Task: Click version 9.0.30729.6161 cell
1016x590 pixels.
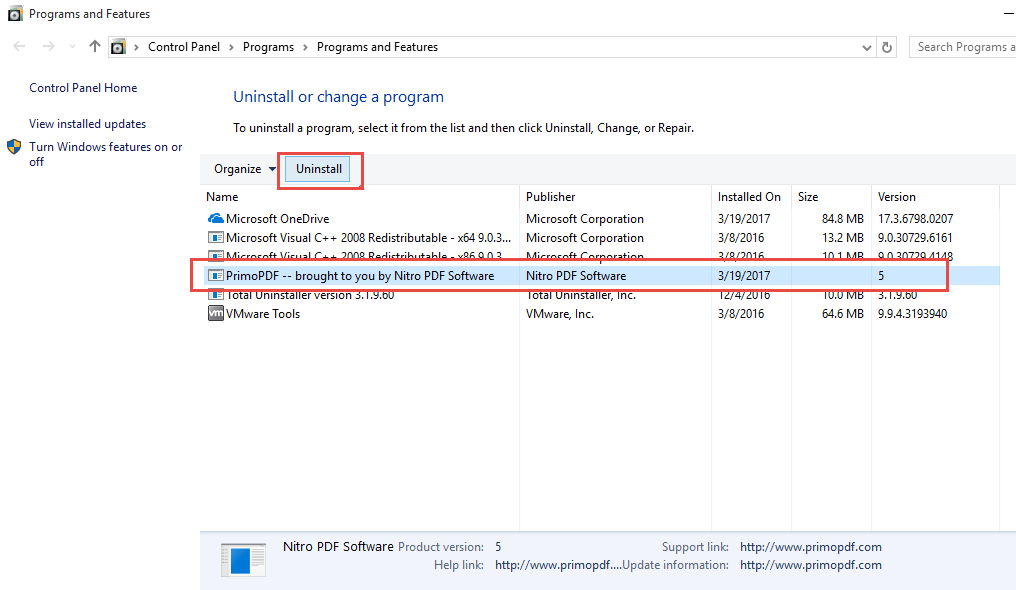Action: [x=915, y=238]
